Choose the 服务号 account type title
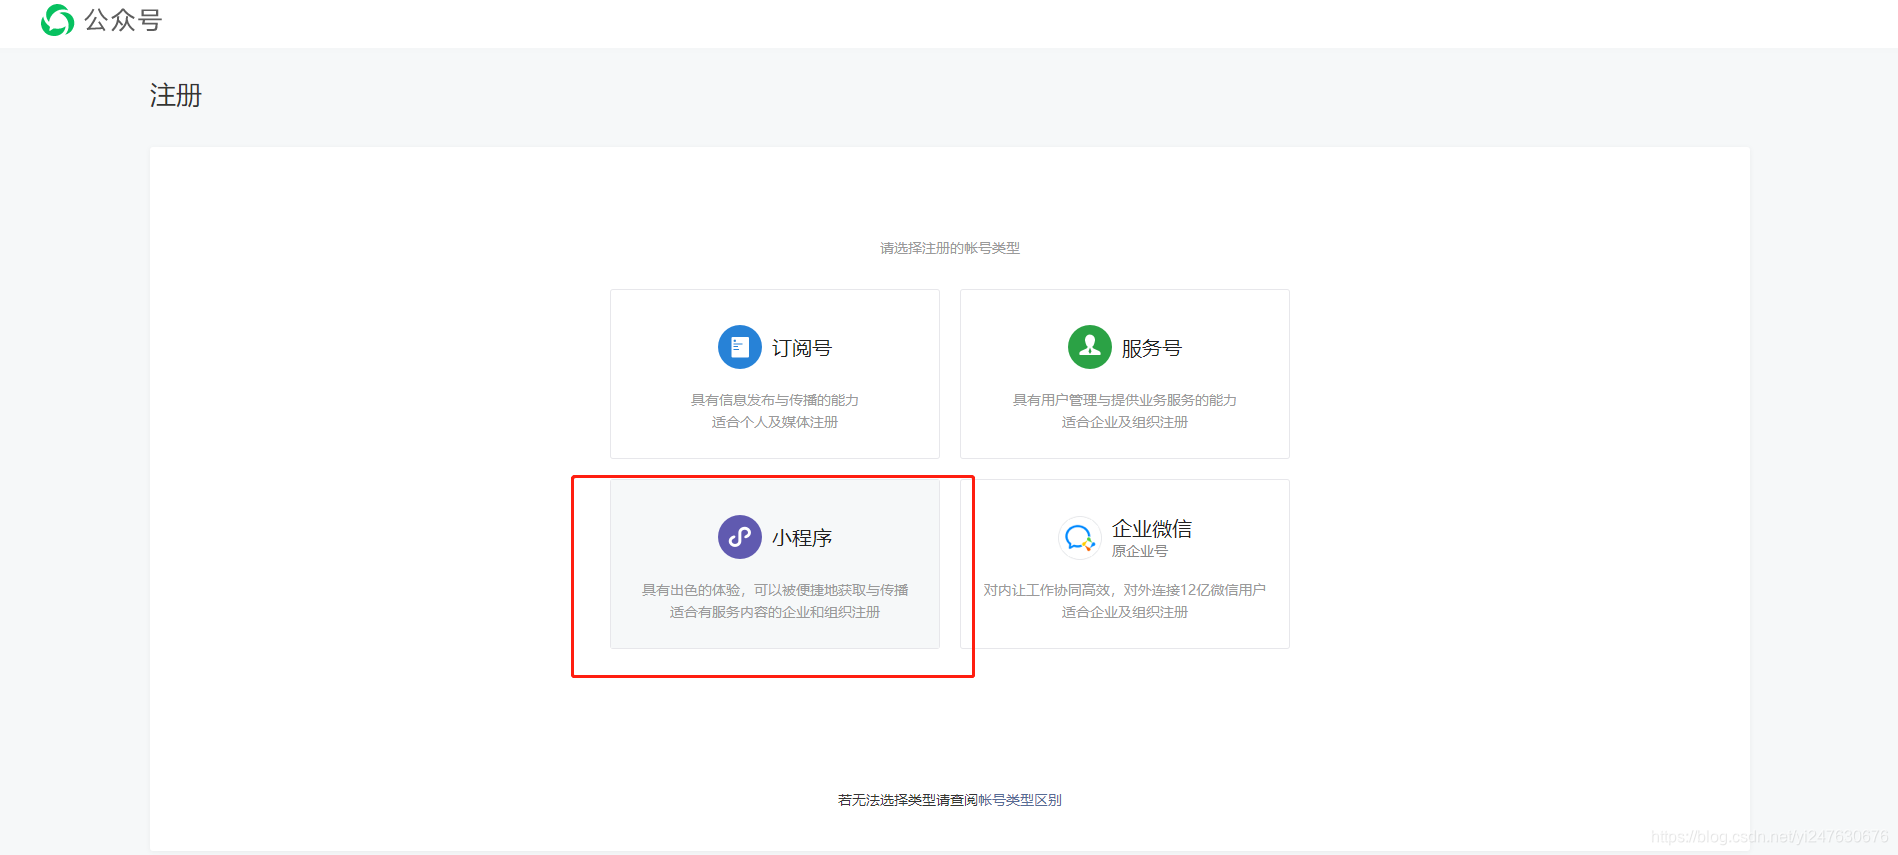 point(1152,348)
